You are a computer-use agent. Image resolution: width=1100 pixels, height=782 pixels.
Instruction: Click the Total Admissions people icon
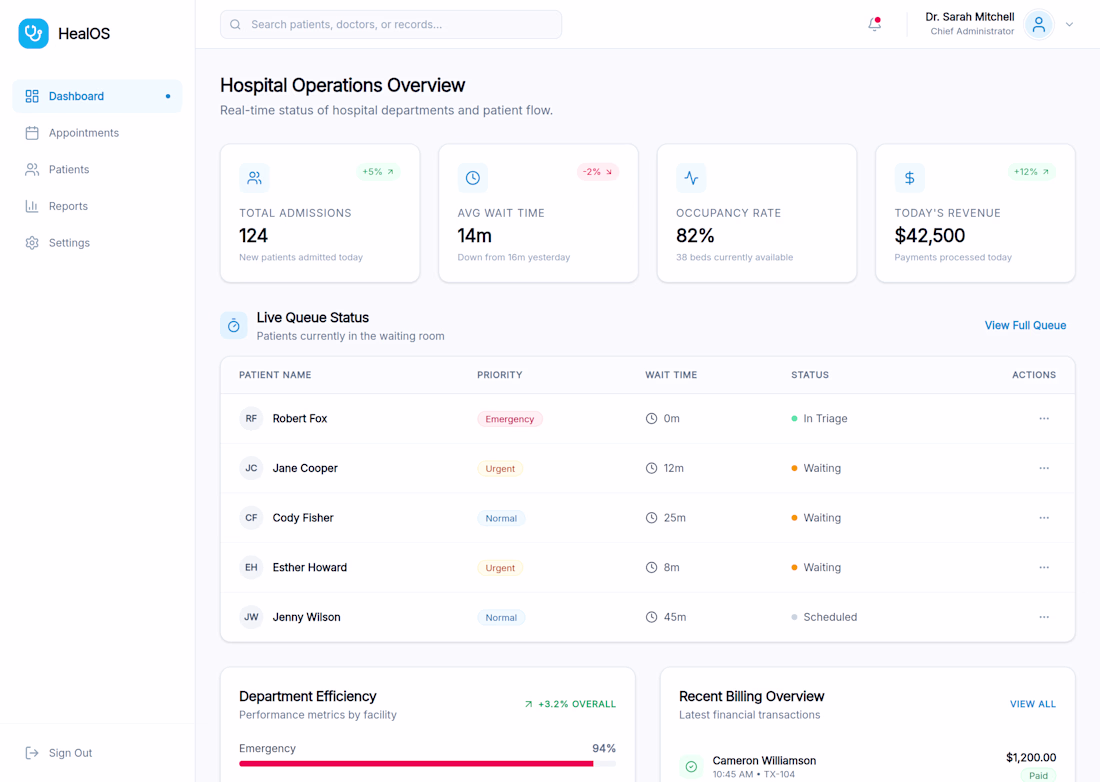coord(254,178)
